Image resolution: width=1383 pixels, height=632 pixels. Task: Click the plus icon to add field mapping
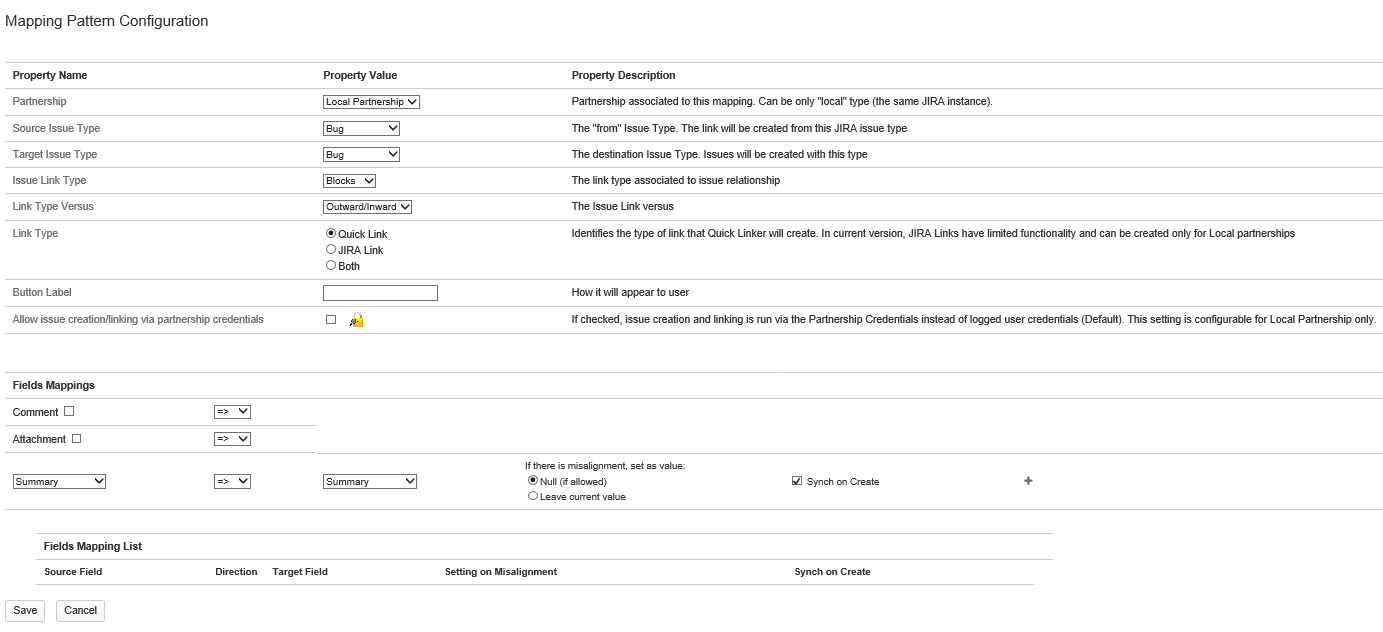click(1028, 481)
